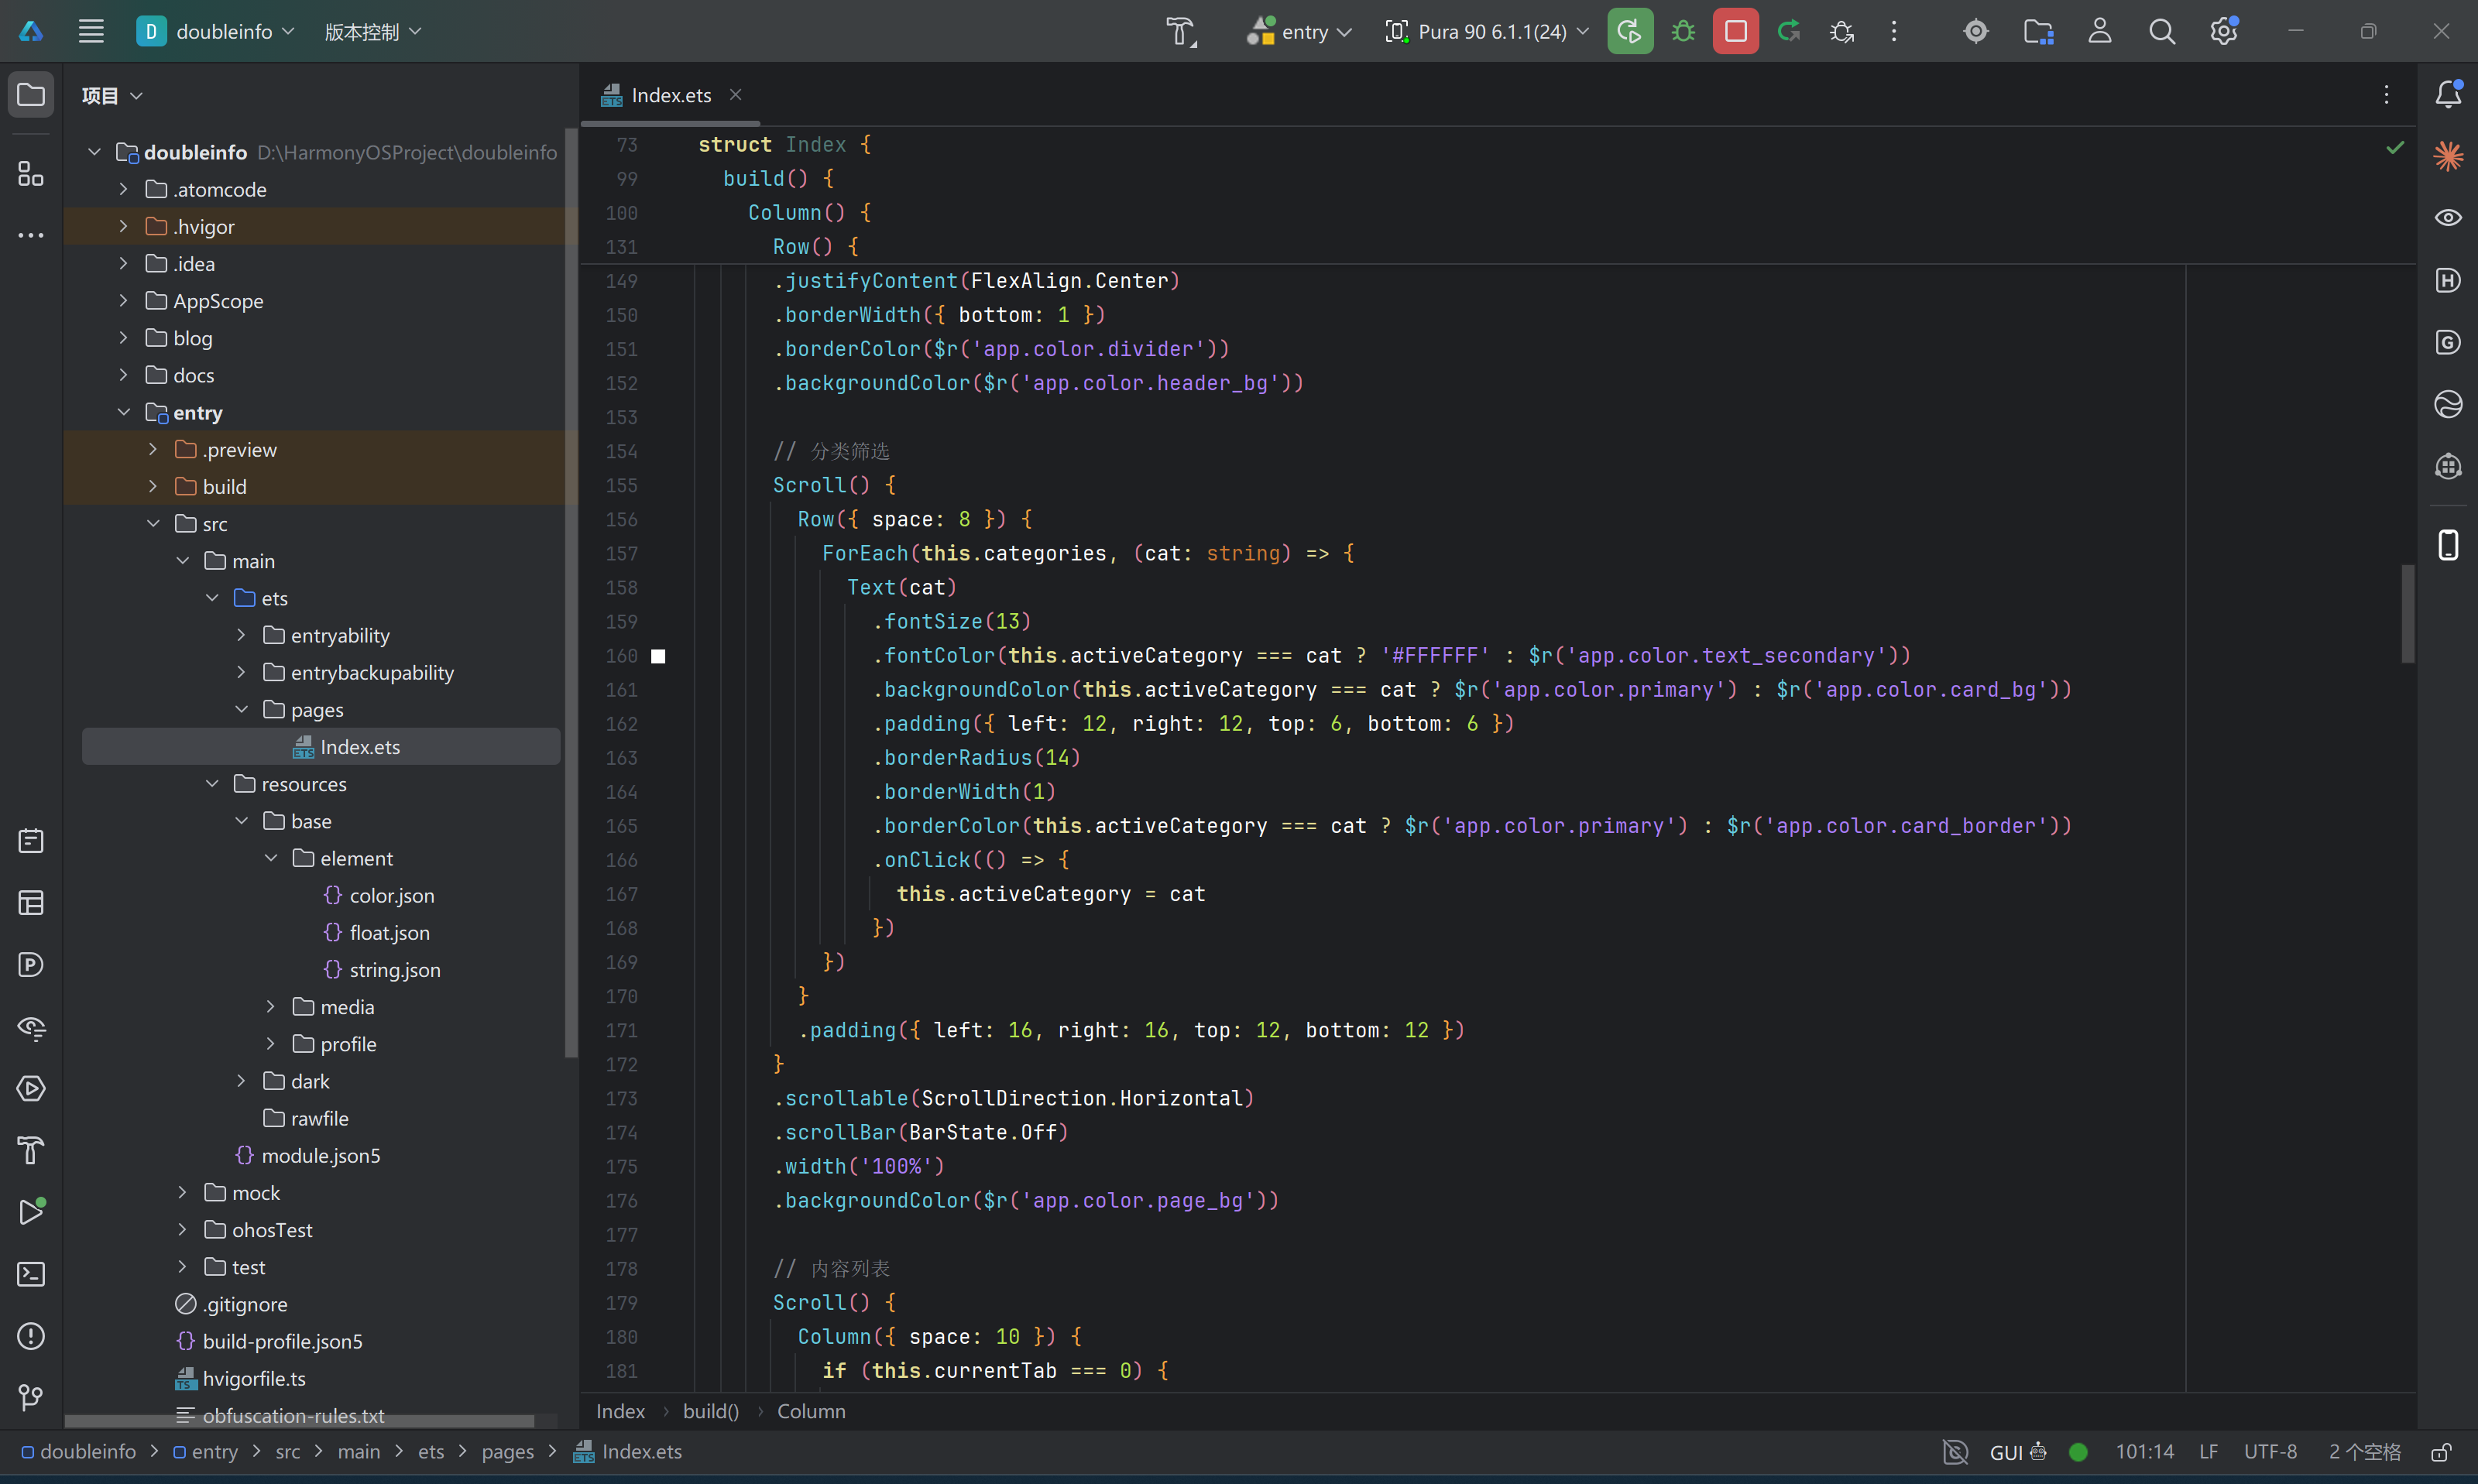The width and height of the screenshot is (2478, 1484).
Task: Toggle the read-only lock icon in status bar
Action: click(x=2441, y=1452)
